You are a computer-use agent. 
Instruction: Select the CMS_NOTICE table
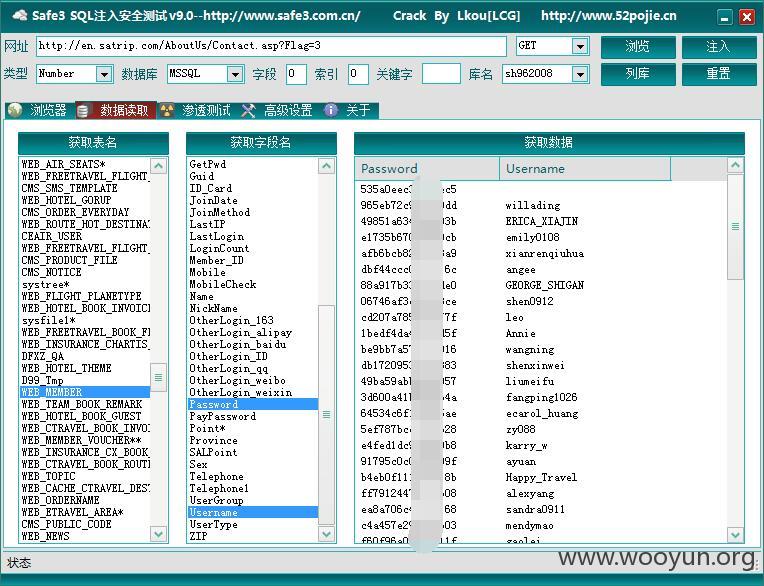click(85, 272)
